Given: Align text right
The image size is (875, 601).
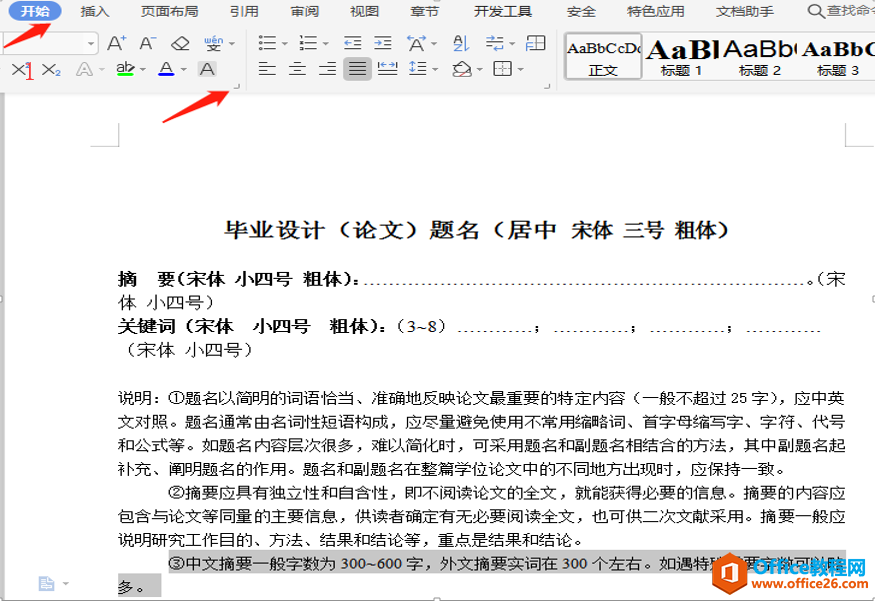Looking at the screenshot, I should (x=328, y=69).
